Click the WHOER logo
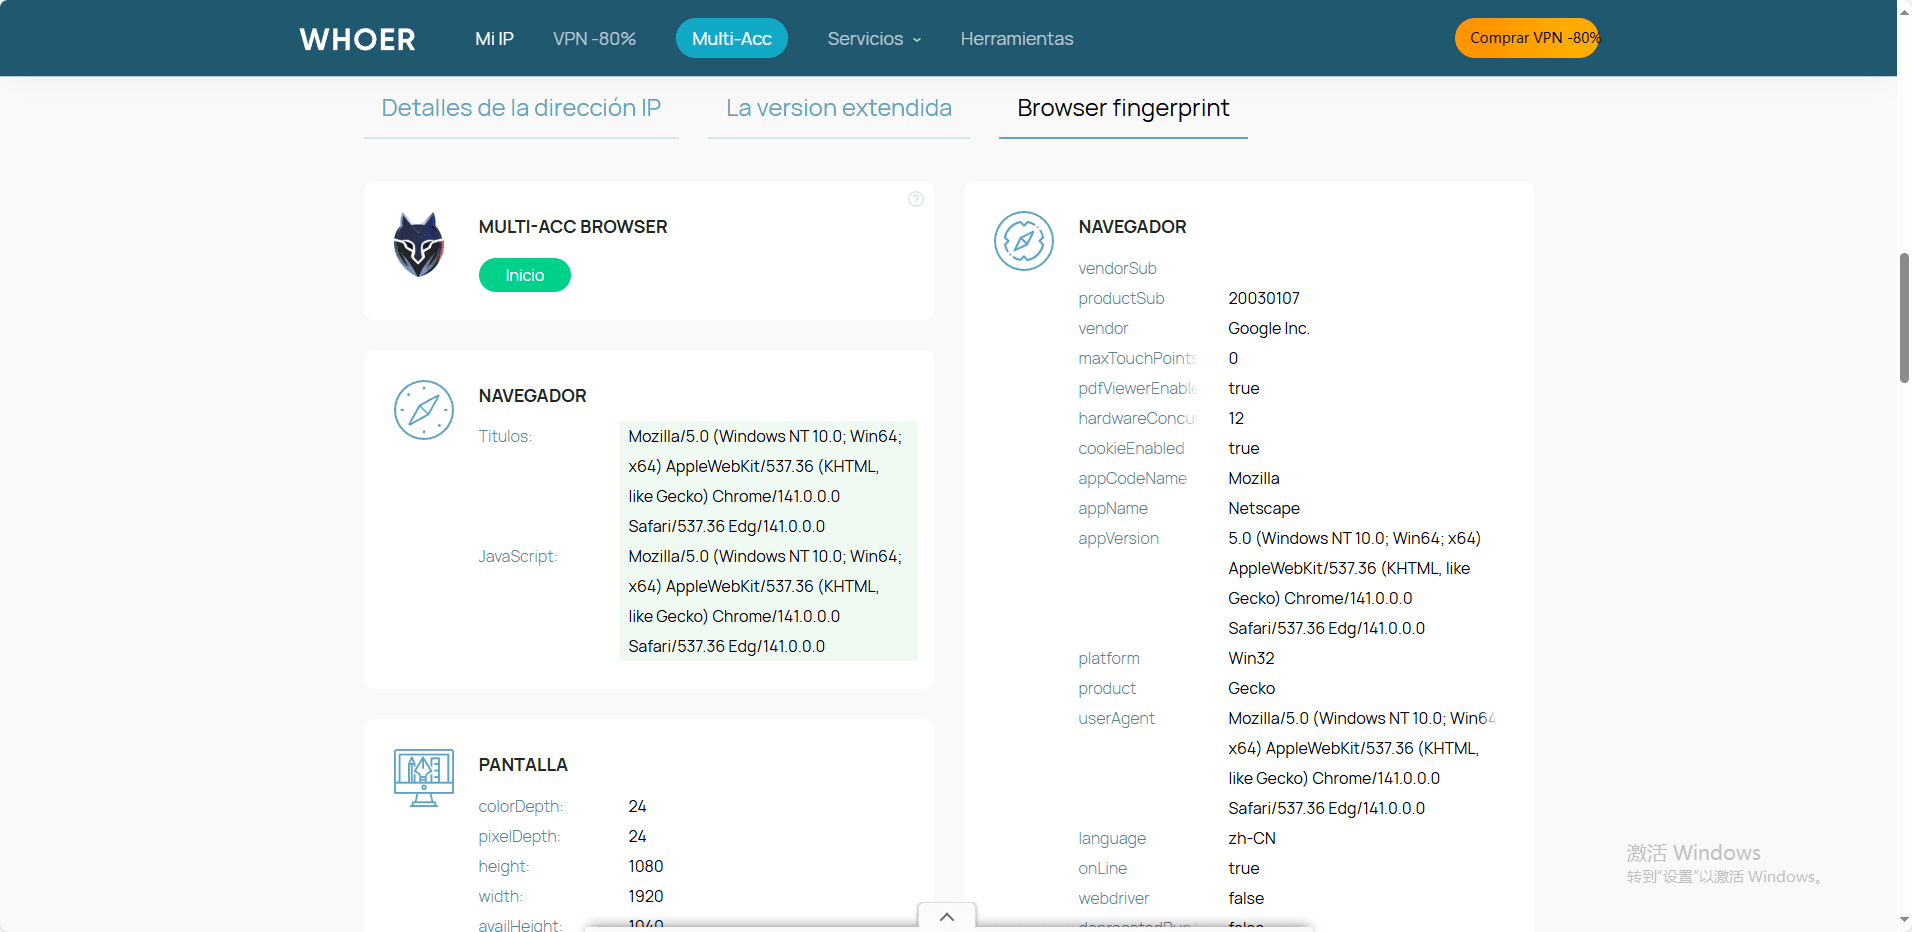The width and height of the screenshot is (1912, 932). click(x=357, y=39)
